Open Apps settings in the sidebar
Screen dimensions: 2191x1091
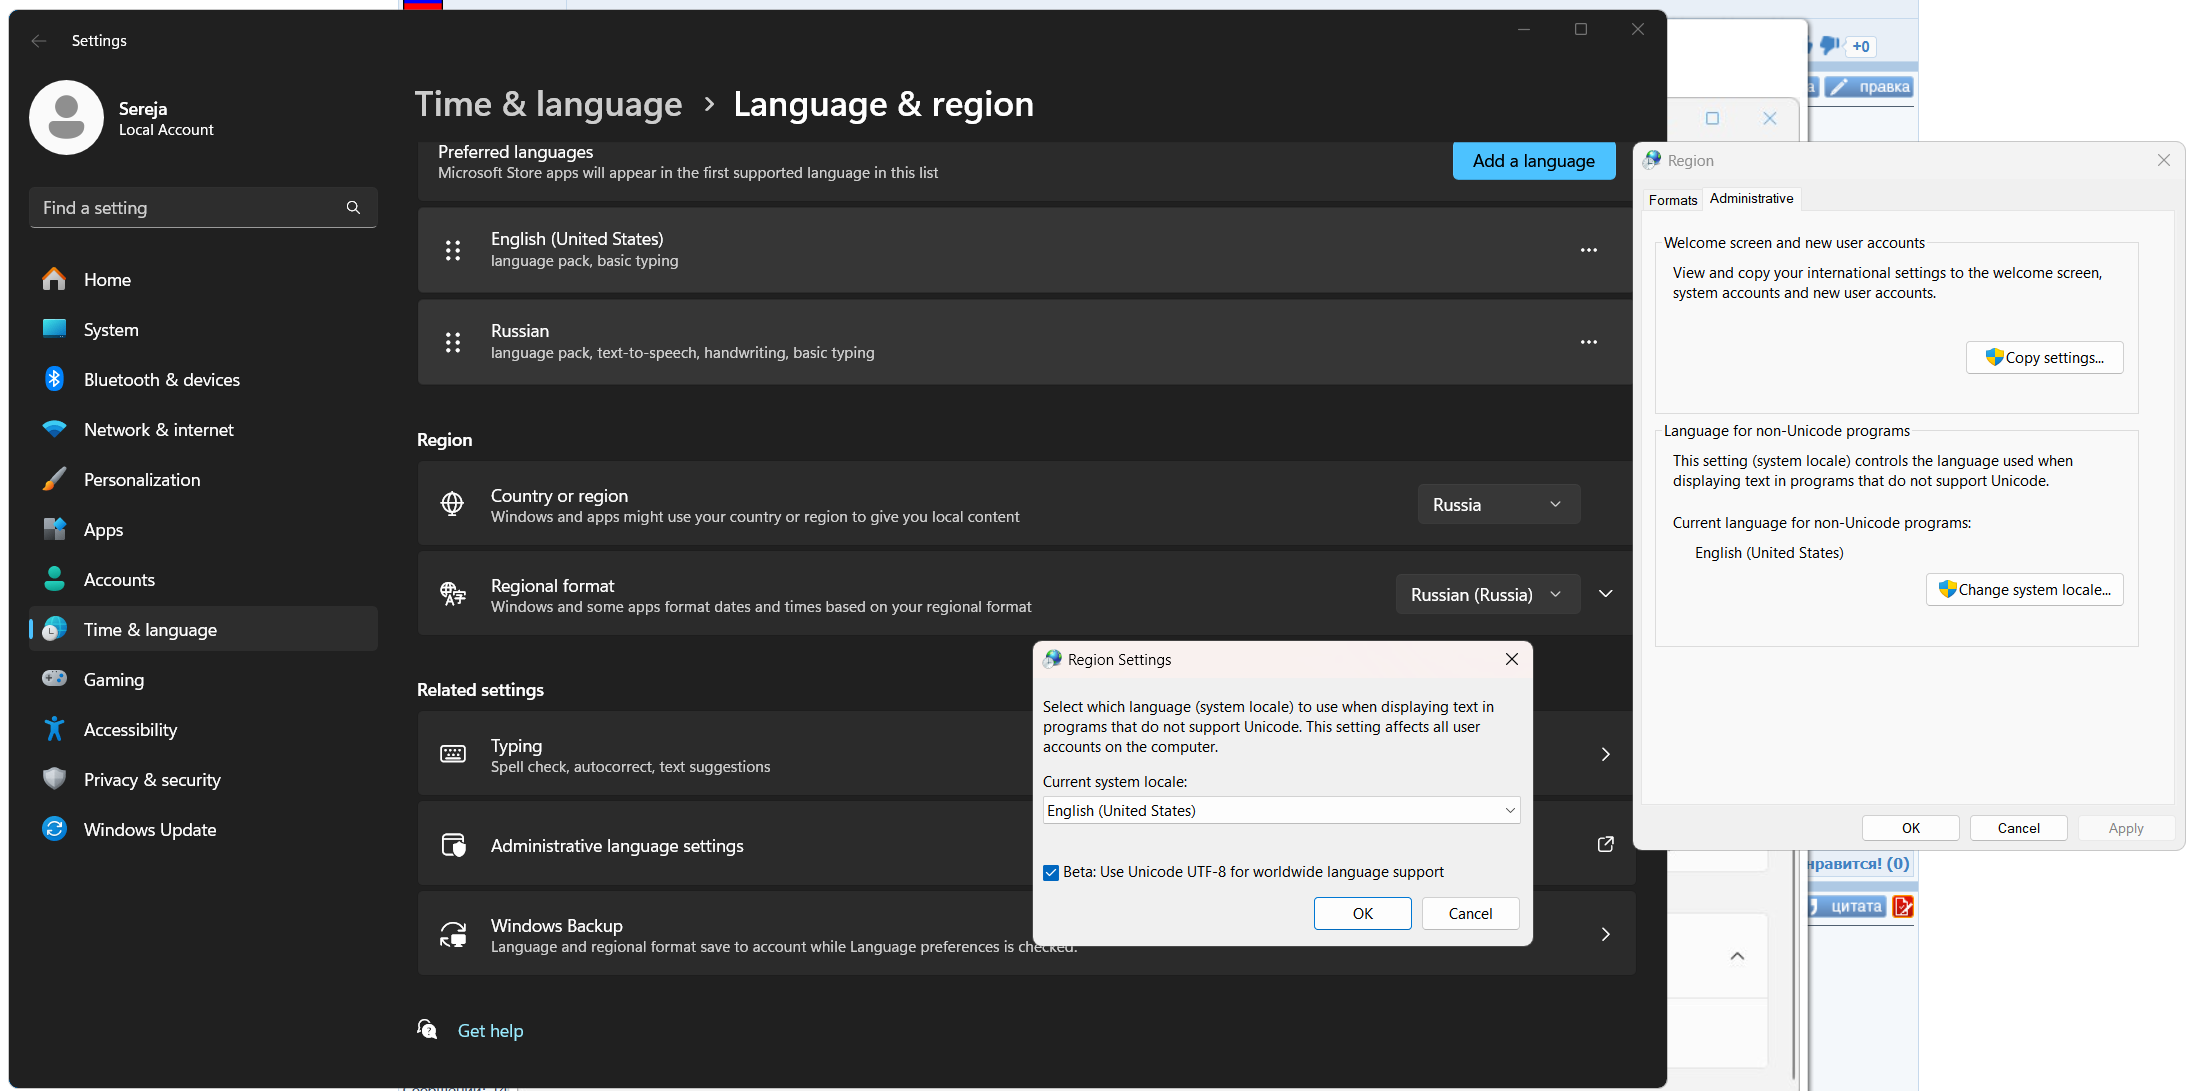coord(203,530)
